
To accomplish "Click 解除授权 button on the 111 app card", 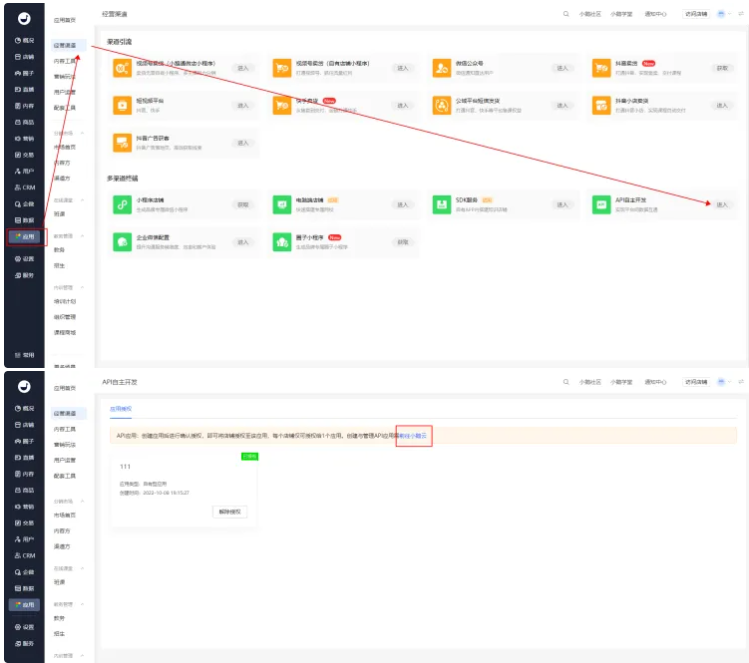I will point(230,512).
